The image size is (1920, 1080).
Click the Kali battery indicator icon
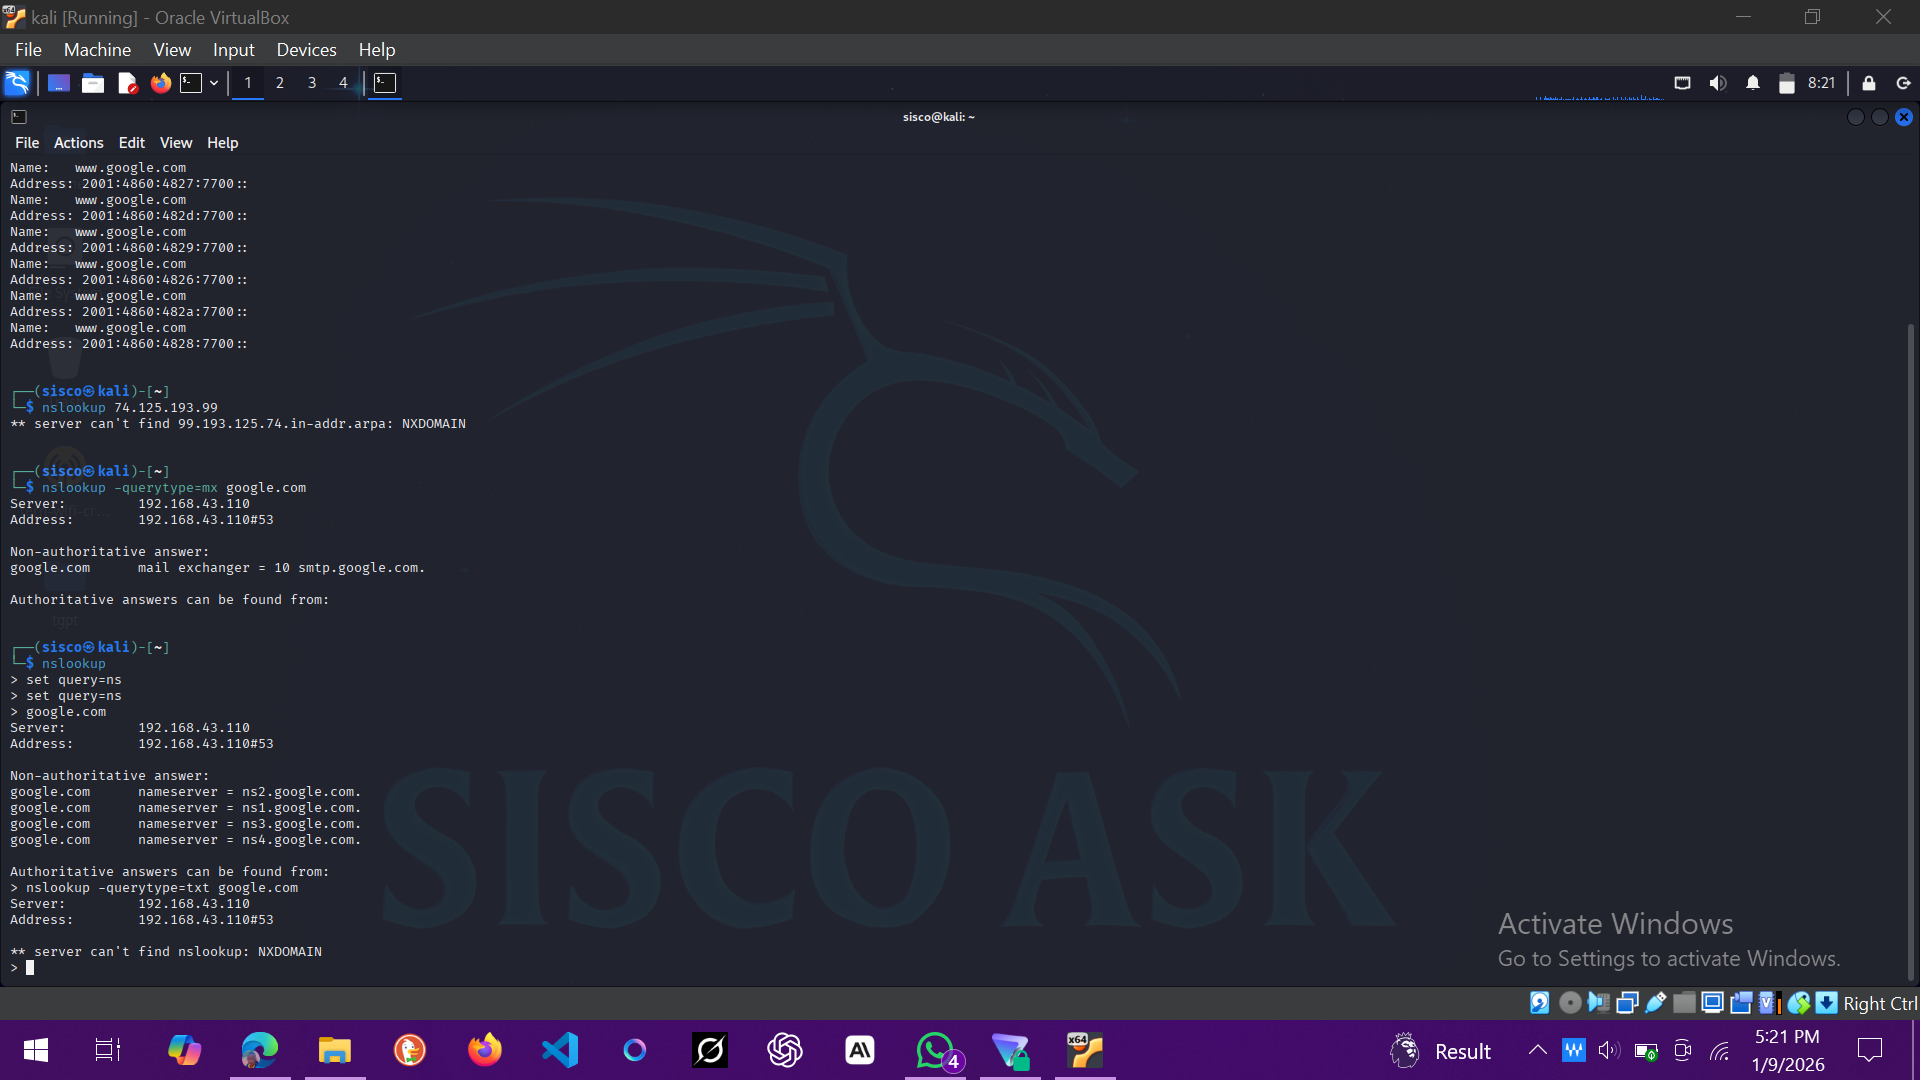pyautogui.click(x=1787, y=83)
